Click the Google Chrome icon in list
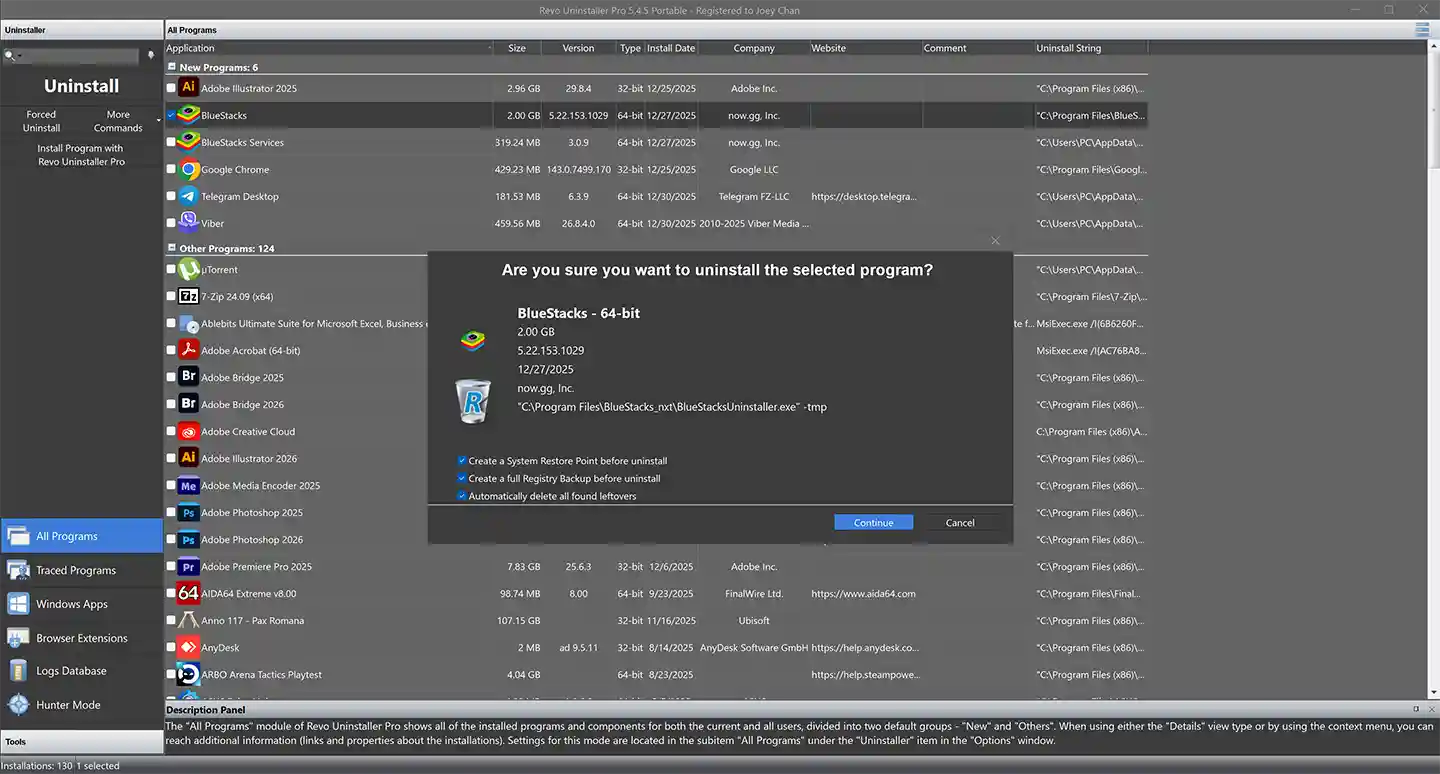1440x774 pixels. pyautogui.click(x=188, y=169)
